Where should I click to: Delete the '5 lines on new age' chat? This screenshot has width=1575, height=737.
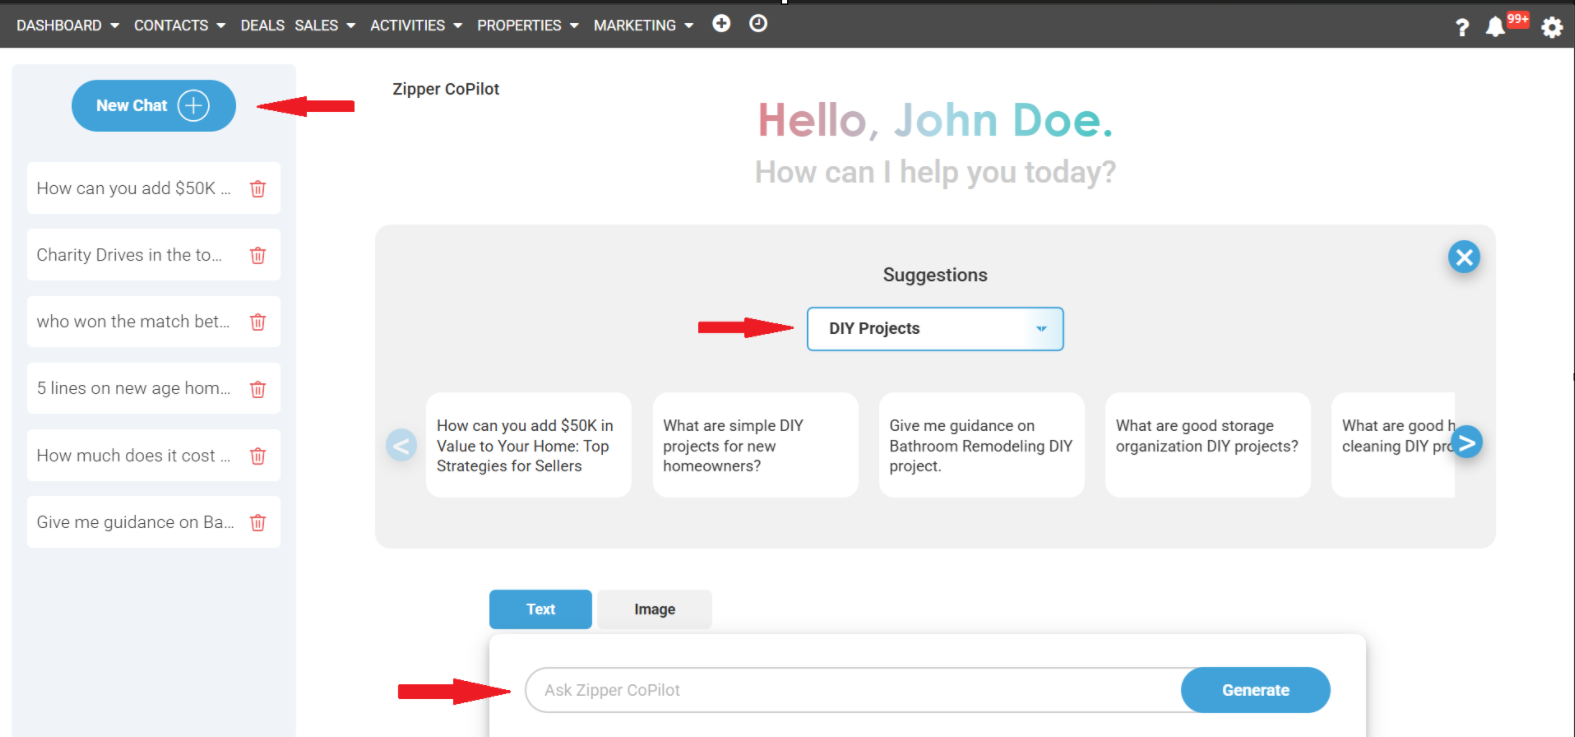click(257, 389)
